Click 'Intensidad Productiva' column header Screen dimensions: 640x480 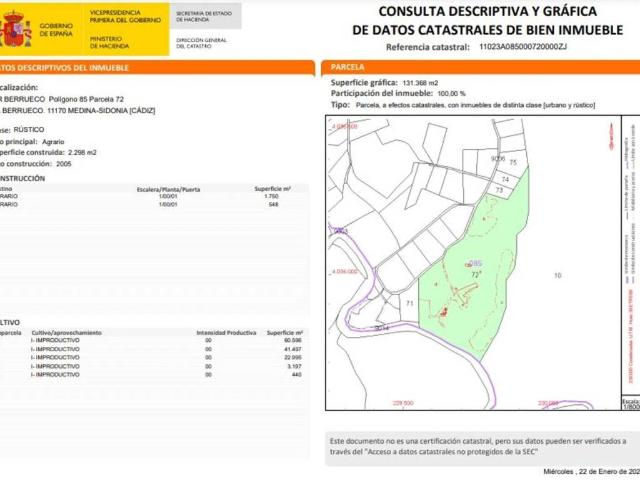[226, 333]
